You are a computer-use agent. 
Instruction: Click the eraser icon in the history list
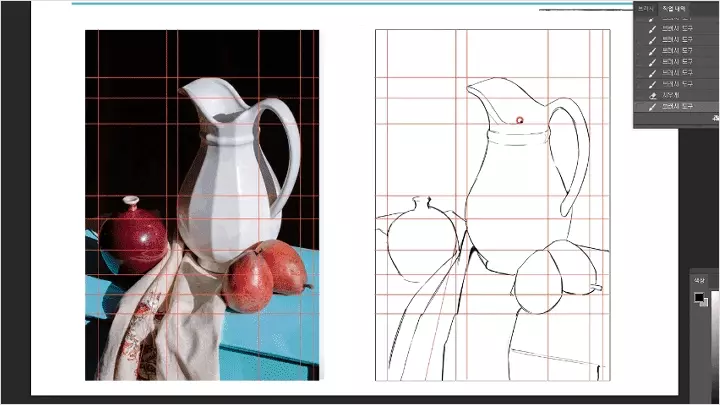point(652,96)
